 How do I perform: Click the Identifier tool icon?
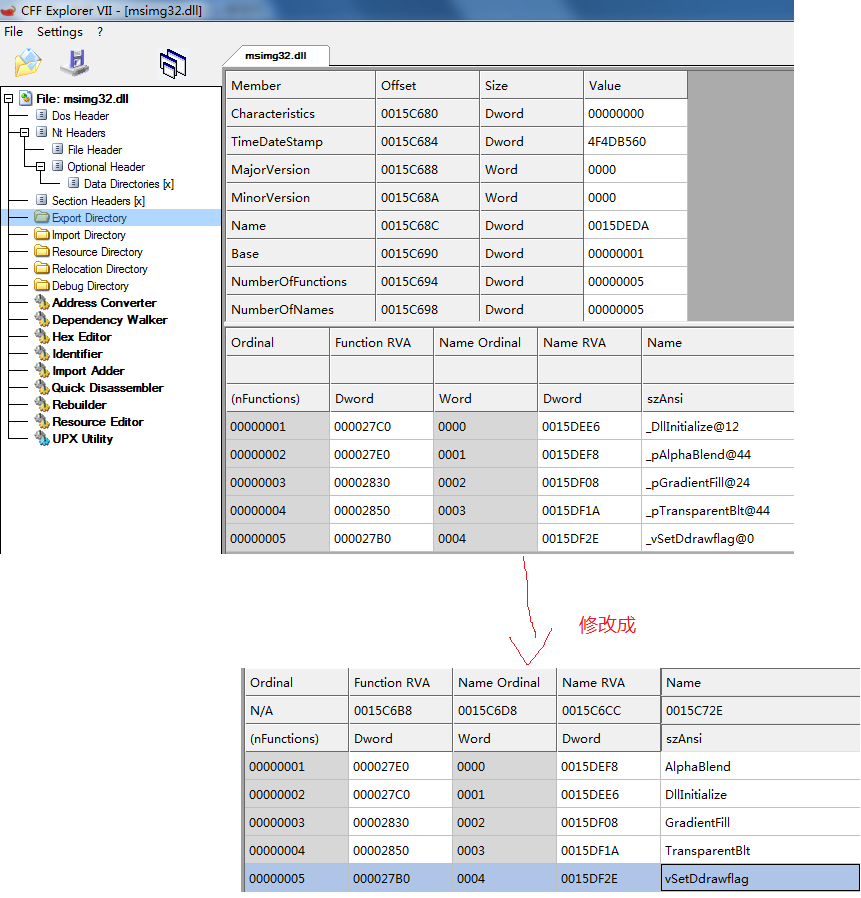coord(42,353)
